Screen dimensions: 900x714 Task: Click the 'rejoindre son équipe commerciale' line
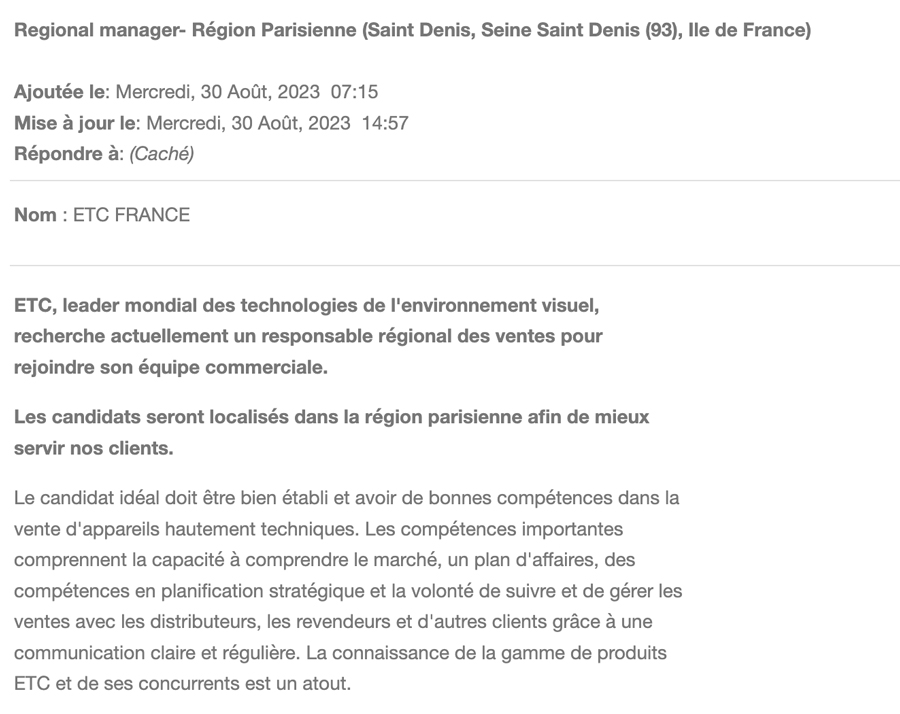click(170, 367)
